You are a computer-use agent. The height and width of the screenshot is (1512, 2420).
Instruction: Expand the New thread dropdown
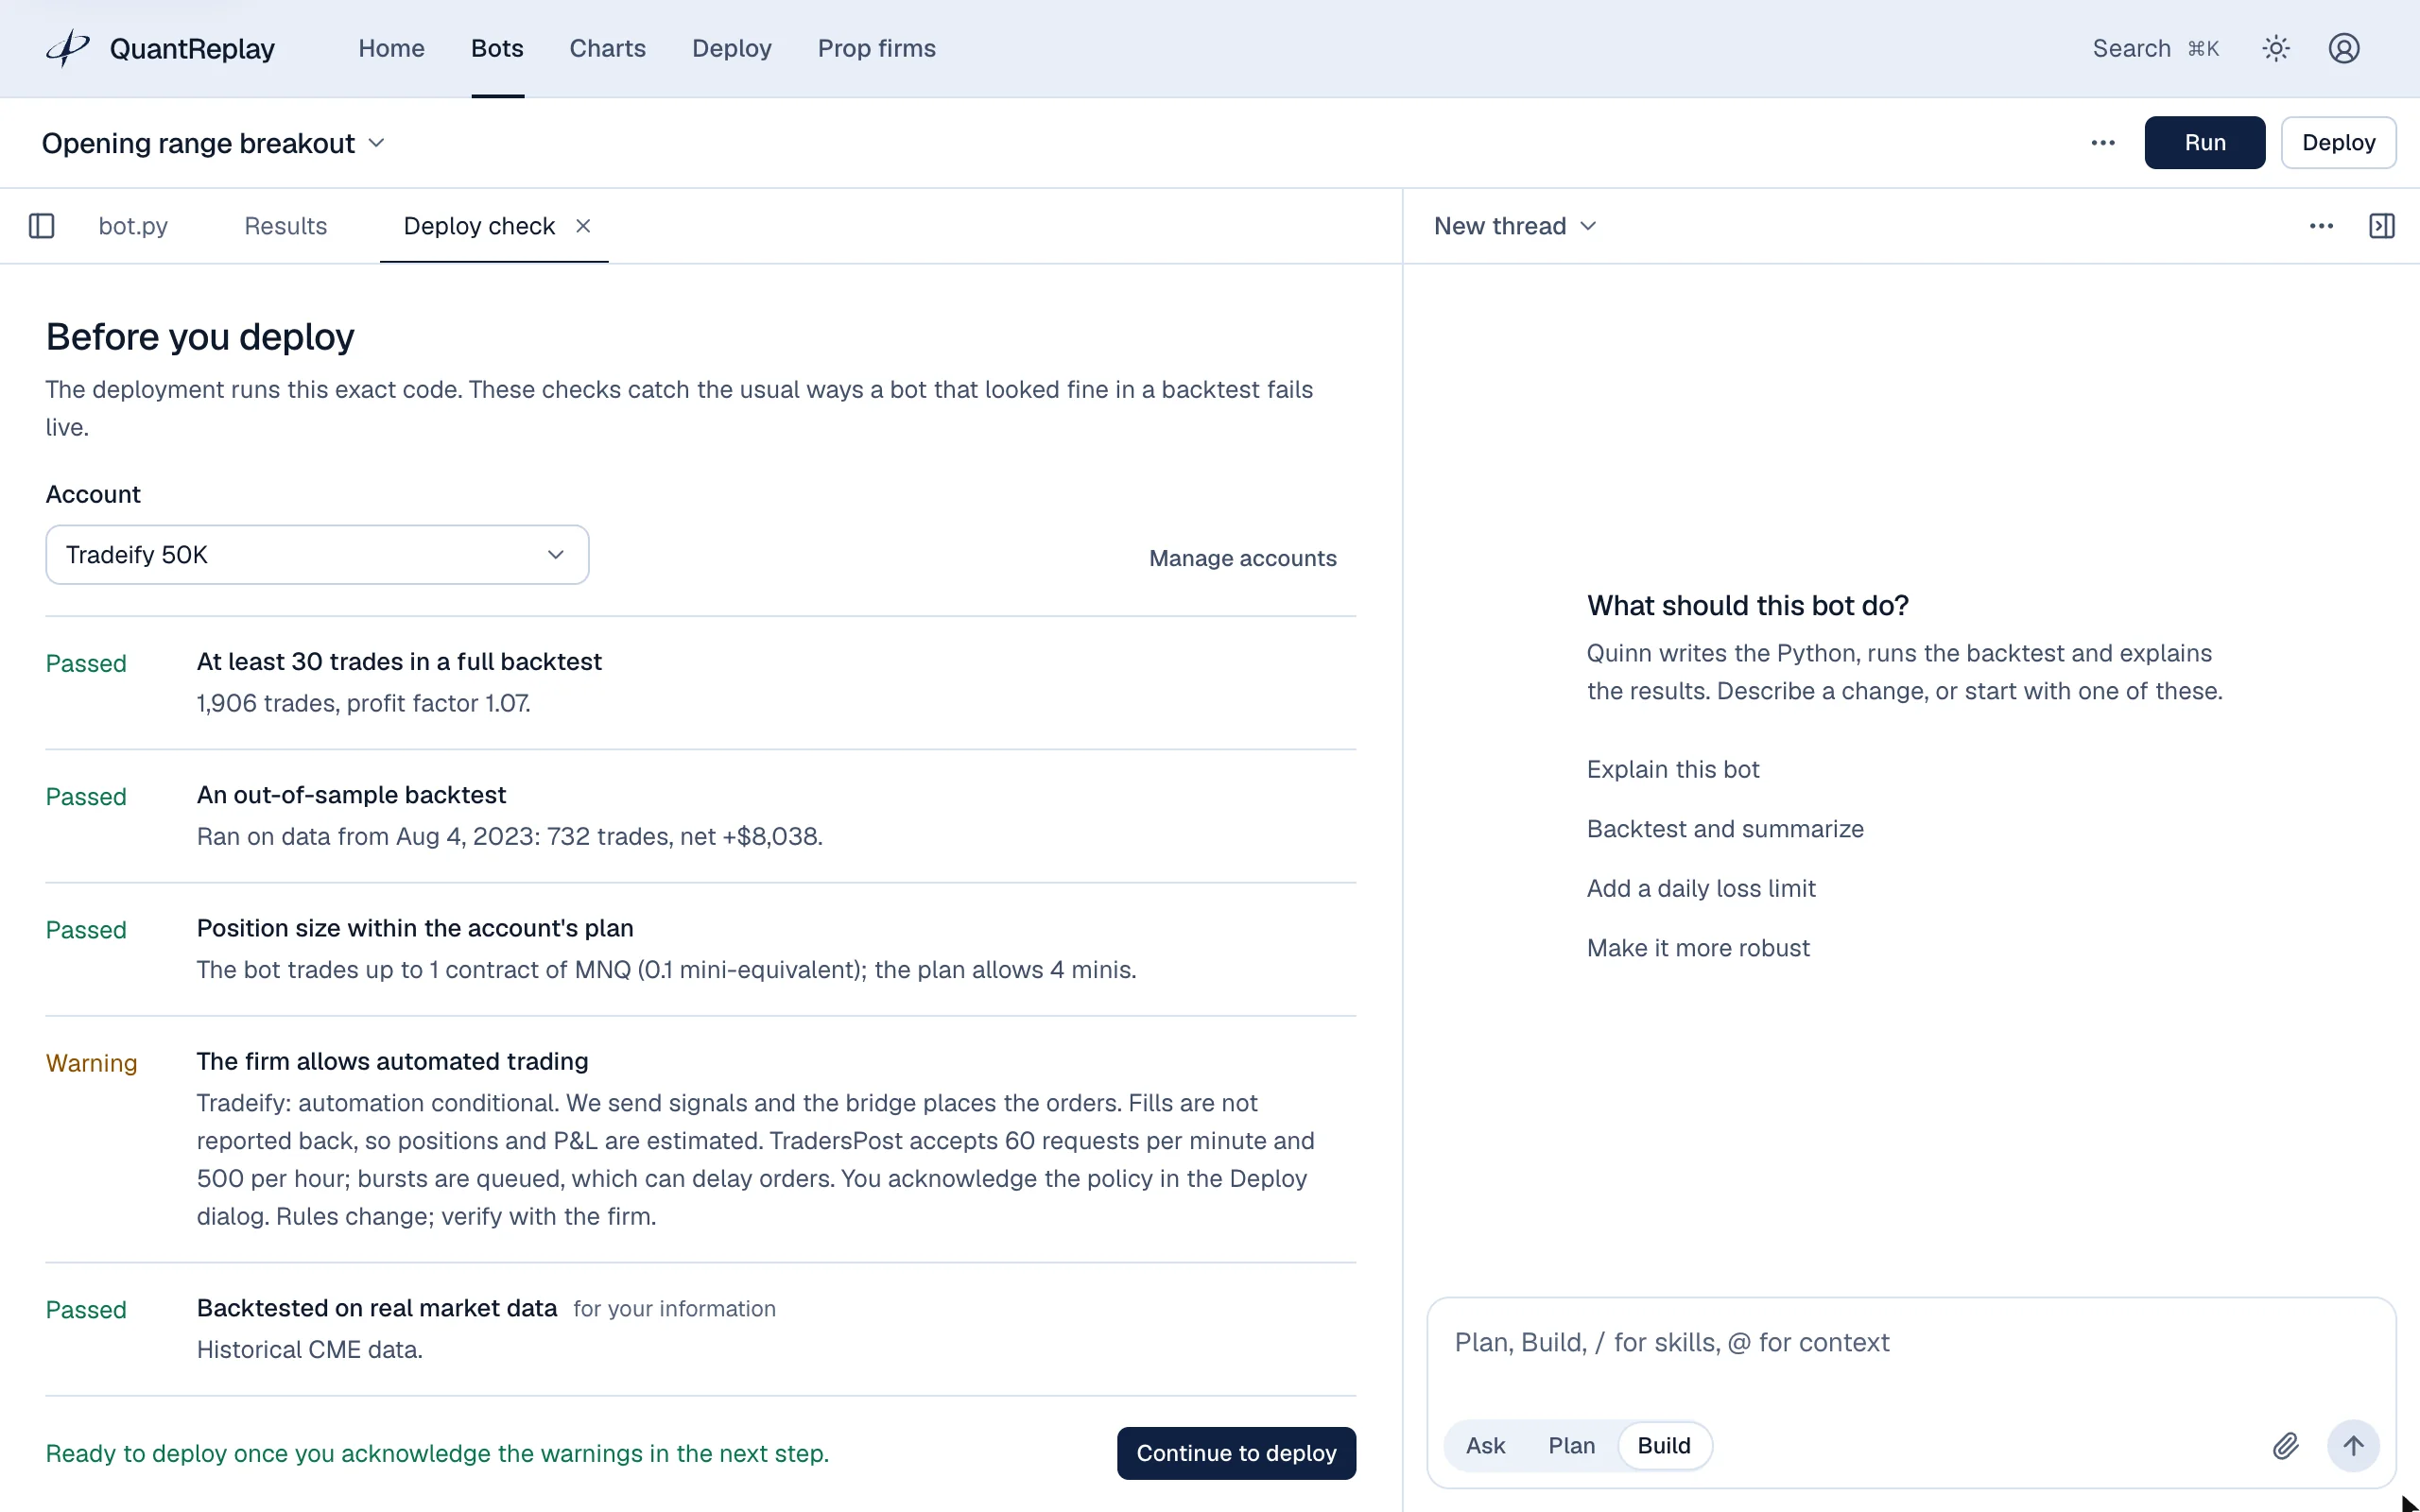pos(1515,226)
